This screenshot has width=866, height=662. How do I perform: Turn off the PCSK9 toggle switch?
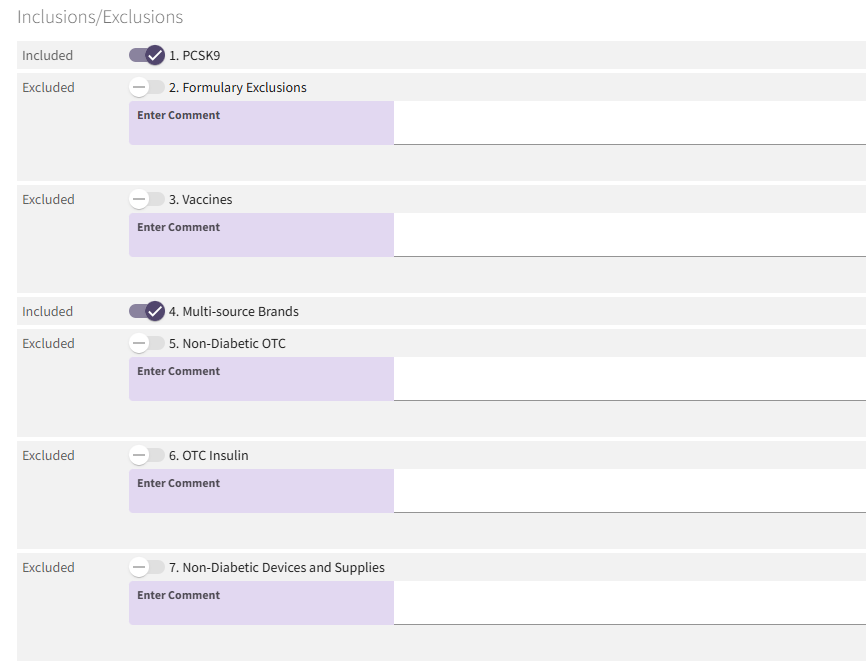coord(146,56)
